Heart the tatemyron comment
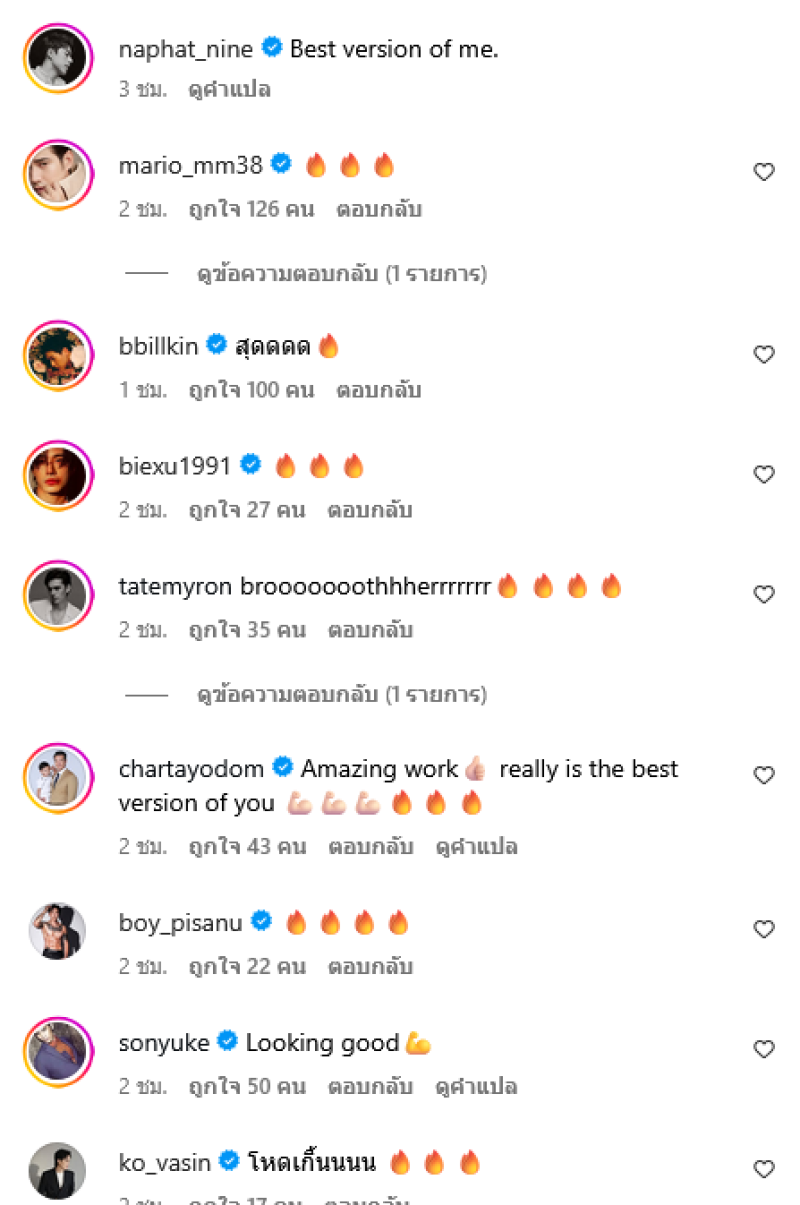Image resolution: width=800 pixels, height=1205 pixels. 764,594
